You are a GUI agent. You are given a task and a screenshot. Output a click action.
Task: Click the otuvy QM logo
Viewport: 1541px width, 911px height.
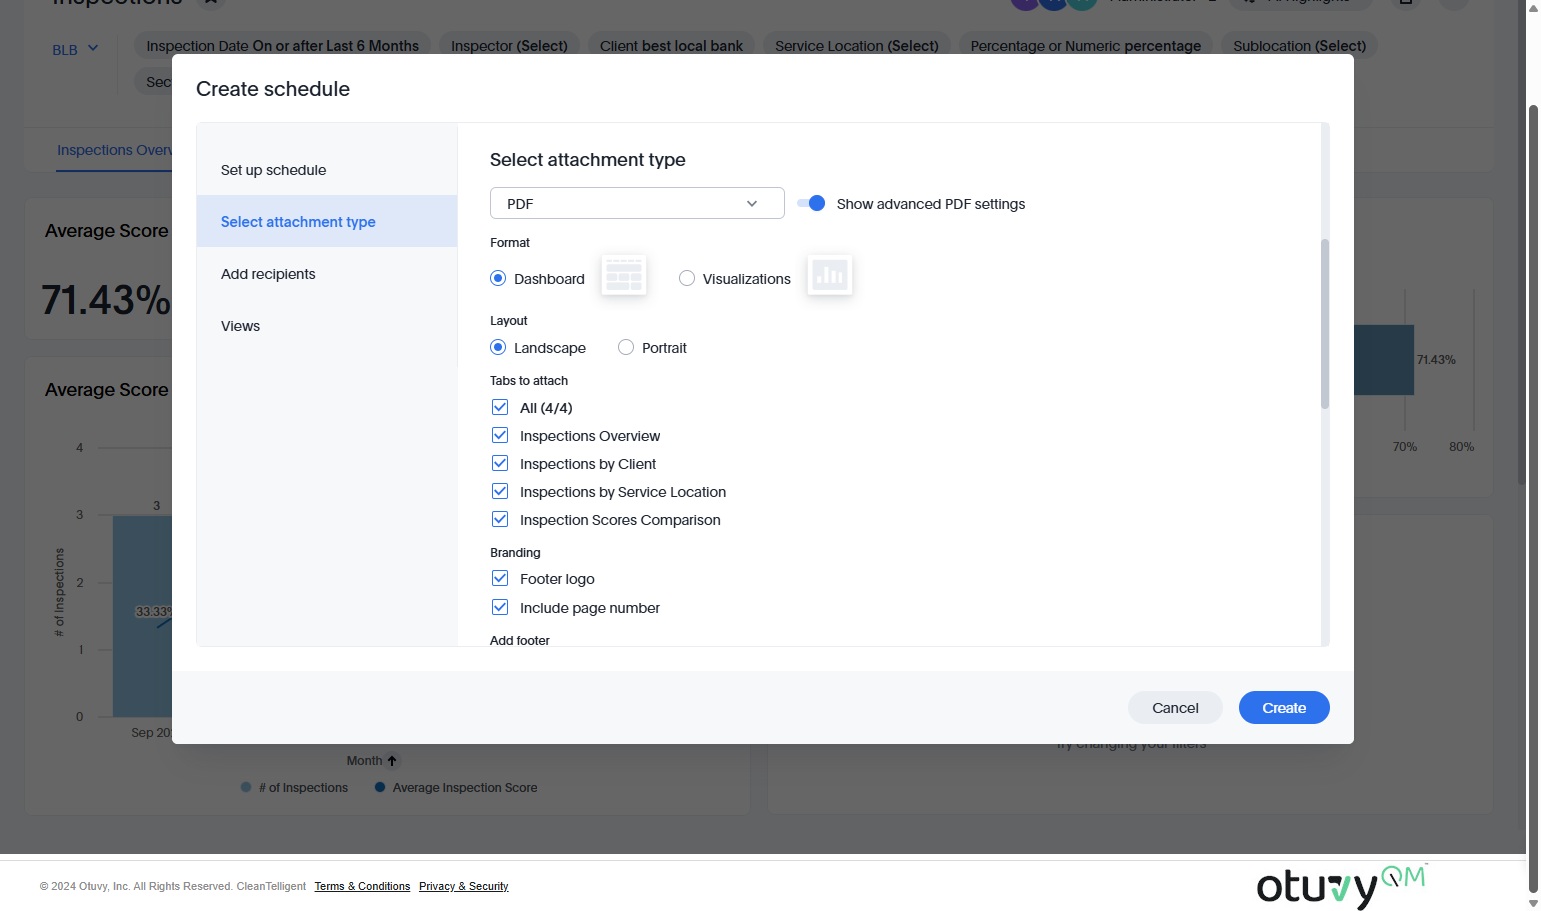tap(1341, 886)
